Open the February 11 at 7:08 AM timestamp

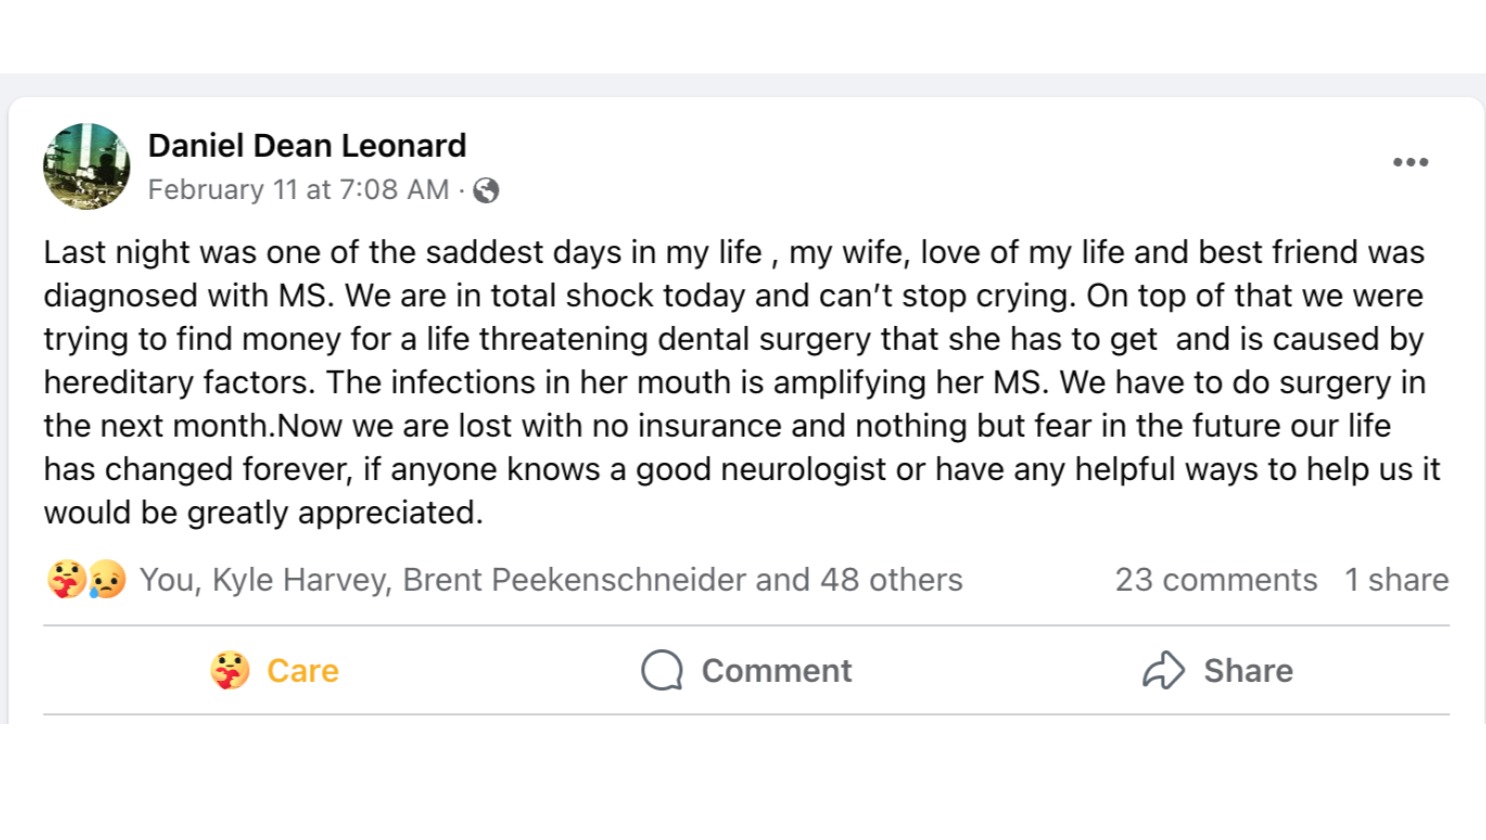[298, 190]
